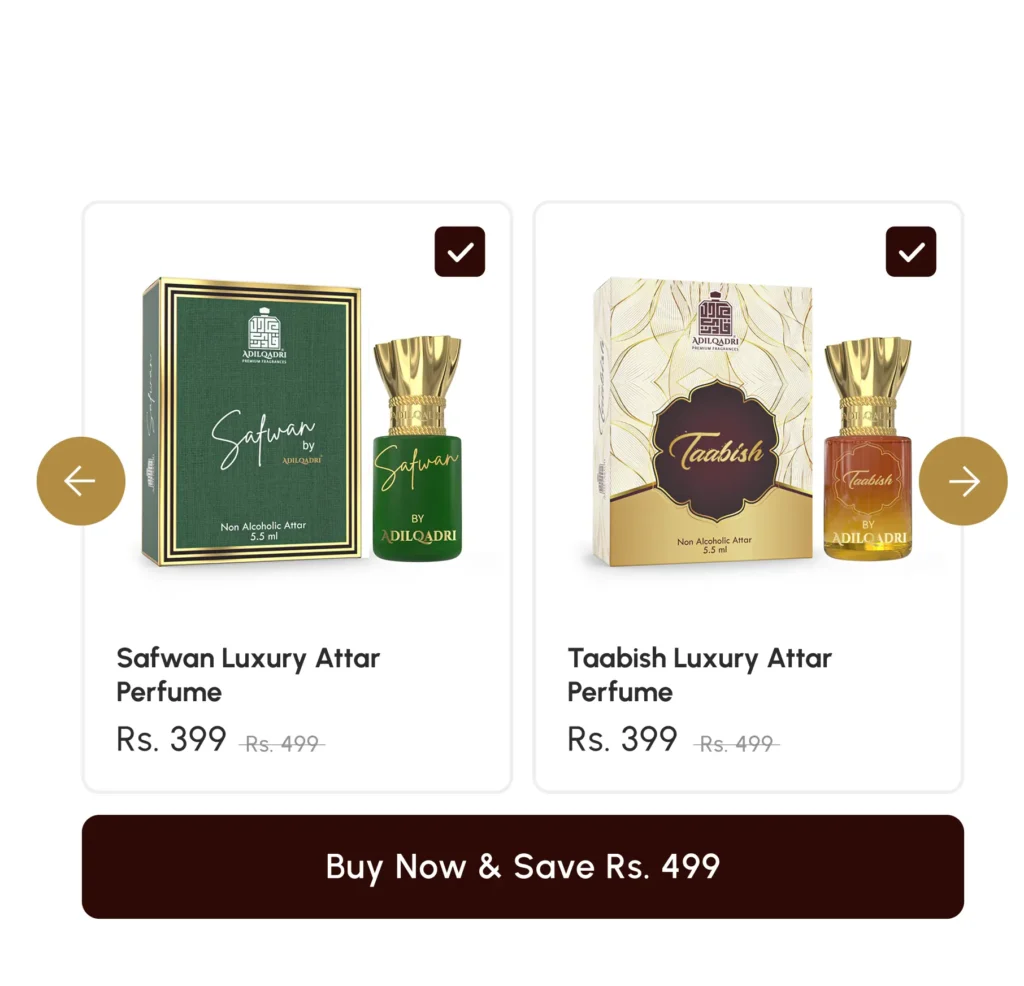Uncheck the Safwan Luxury Attar checkbox
The width and height of the screenshot is (1024, 986).
pyautogui.click(x=460, y=251)
